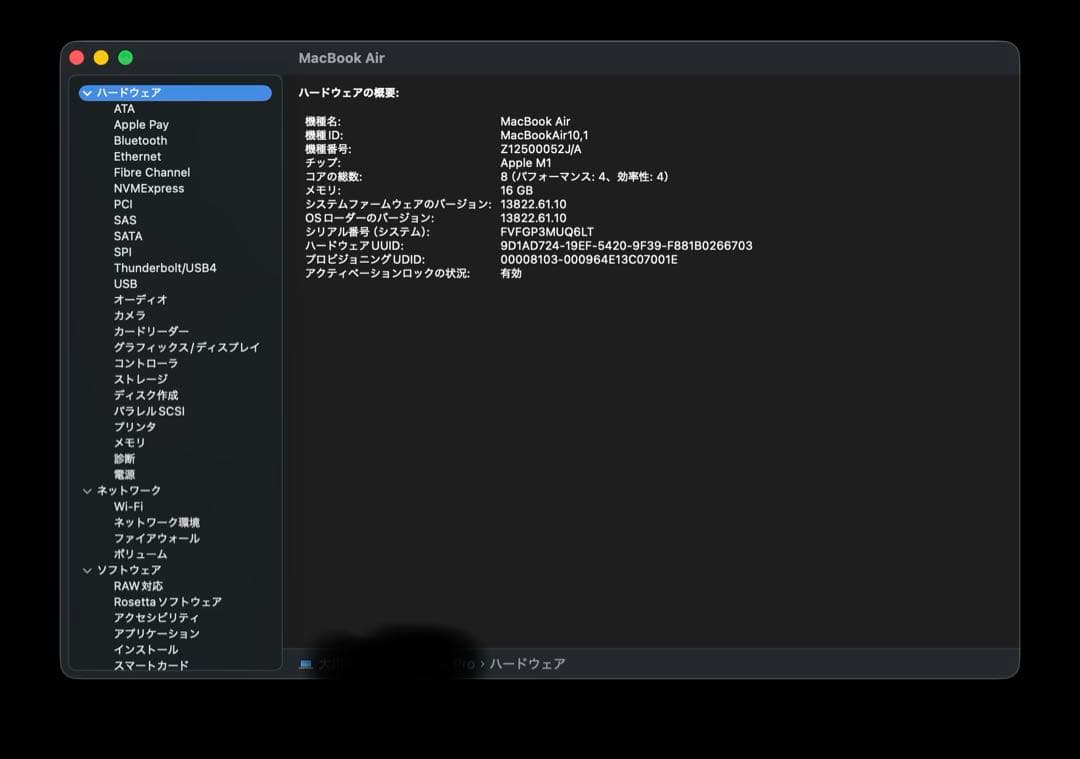
Task: Open the SPI entry
Action: pos(122,252)
